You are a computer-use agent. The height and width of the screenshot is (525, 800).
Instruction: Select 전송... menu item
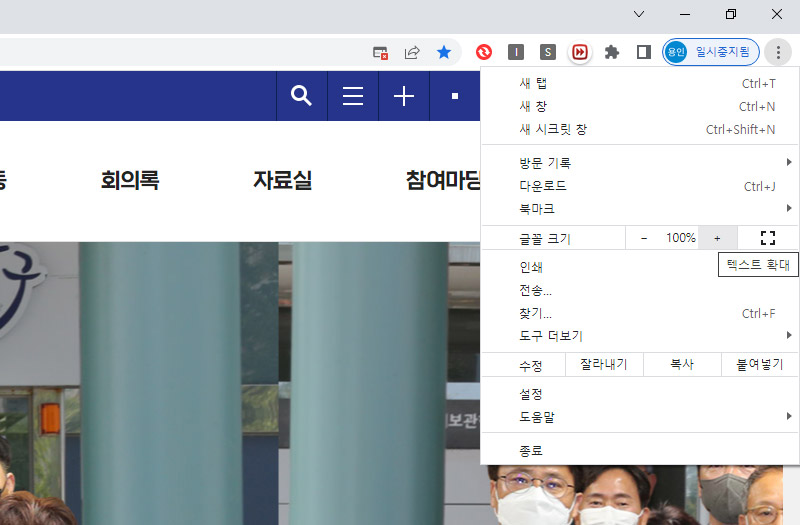pos(640,290)
